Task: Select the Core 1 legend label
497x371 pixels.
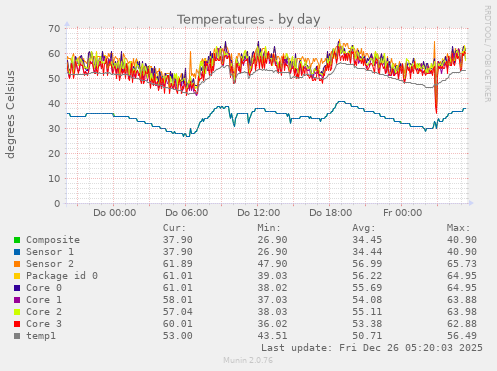Action: (44, 300)
